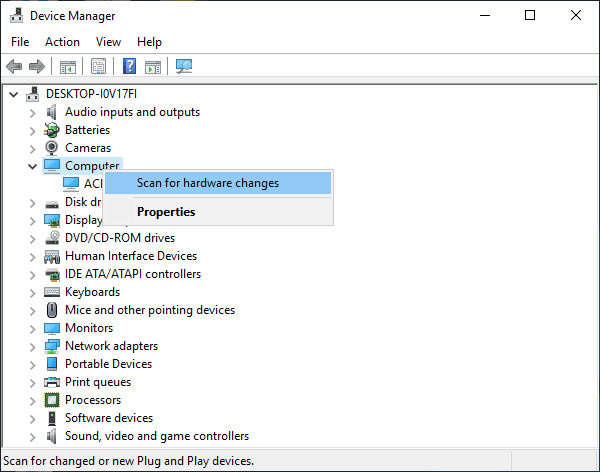Screen dimensions: 600x472
Task: Click the Monitors icon
Action: click(52, 328)
